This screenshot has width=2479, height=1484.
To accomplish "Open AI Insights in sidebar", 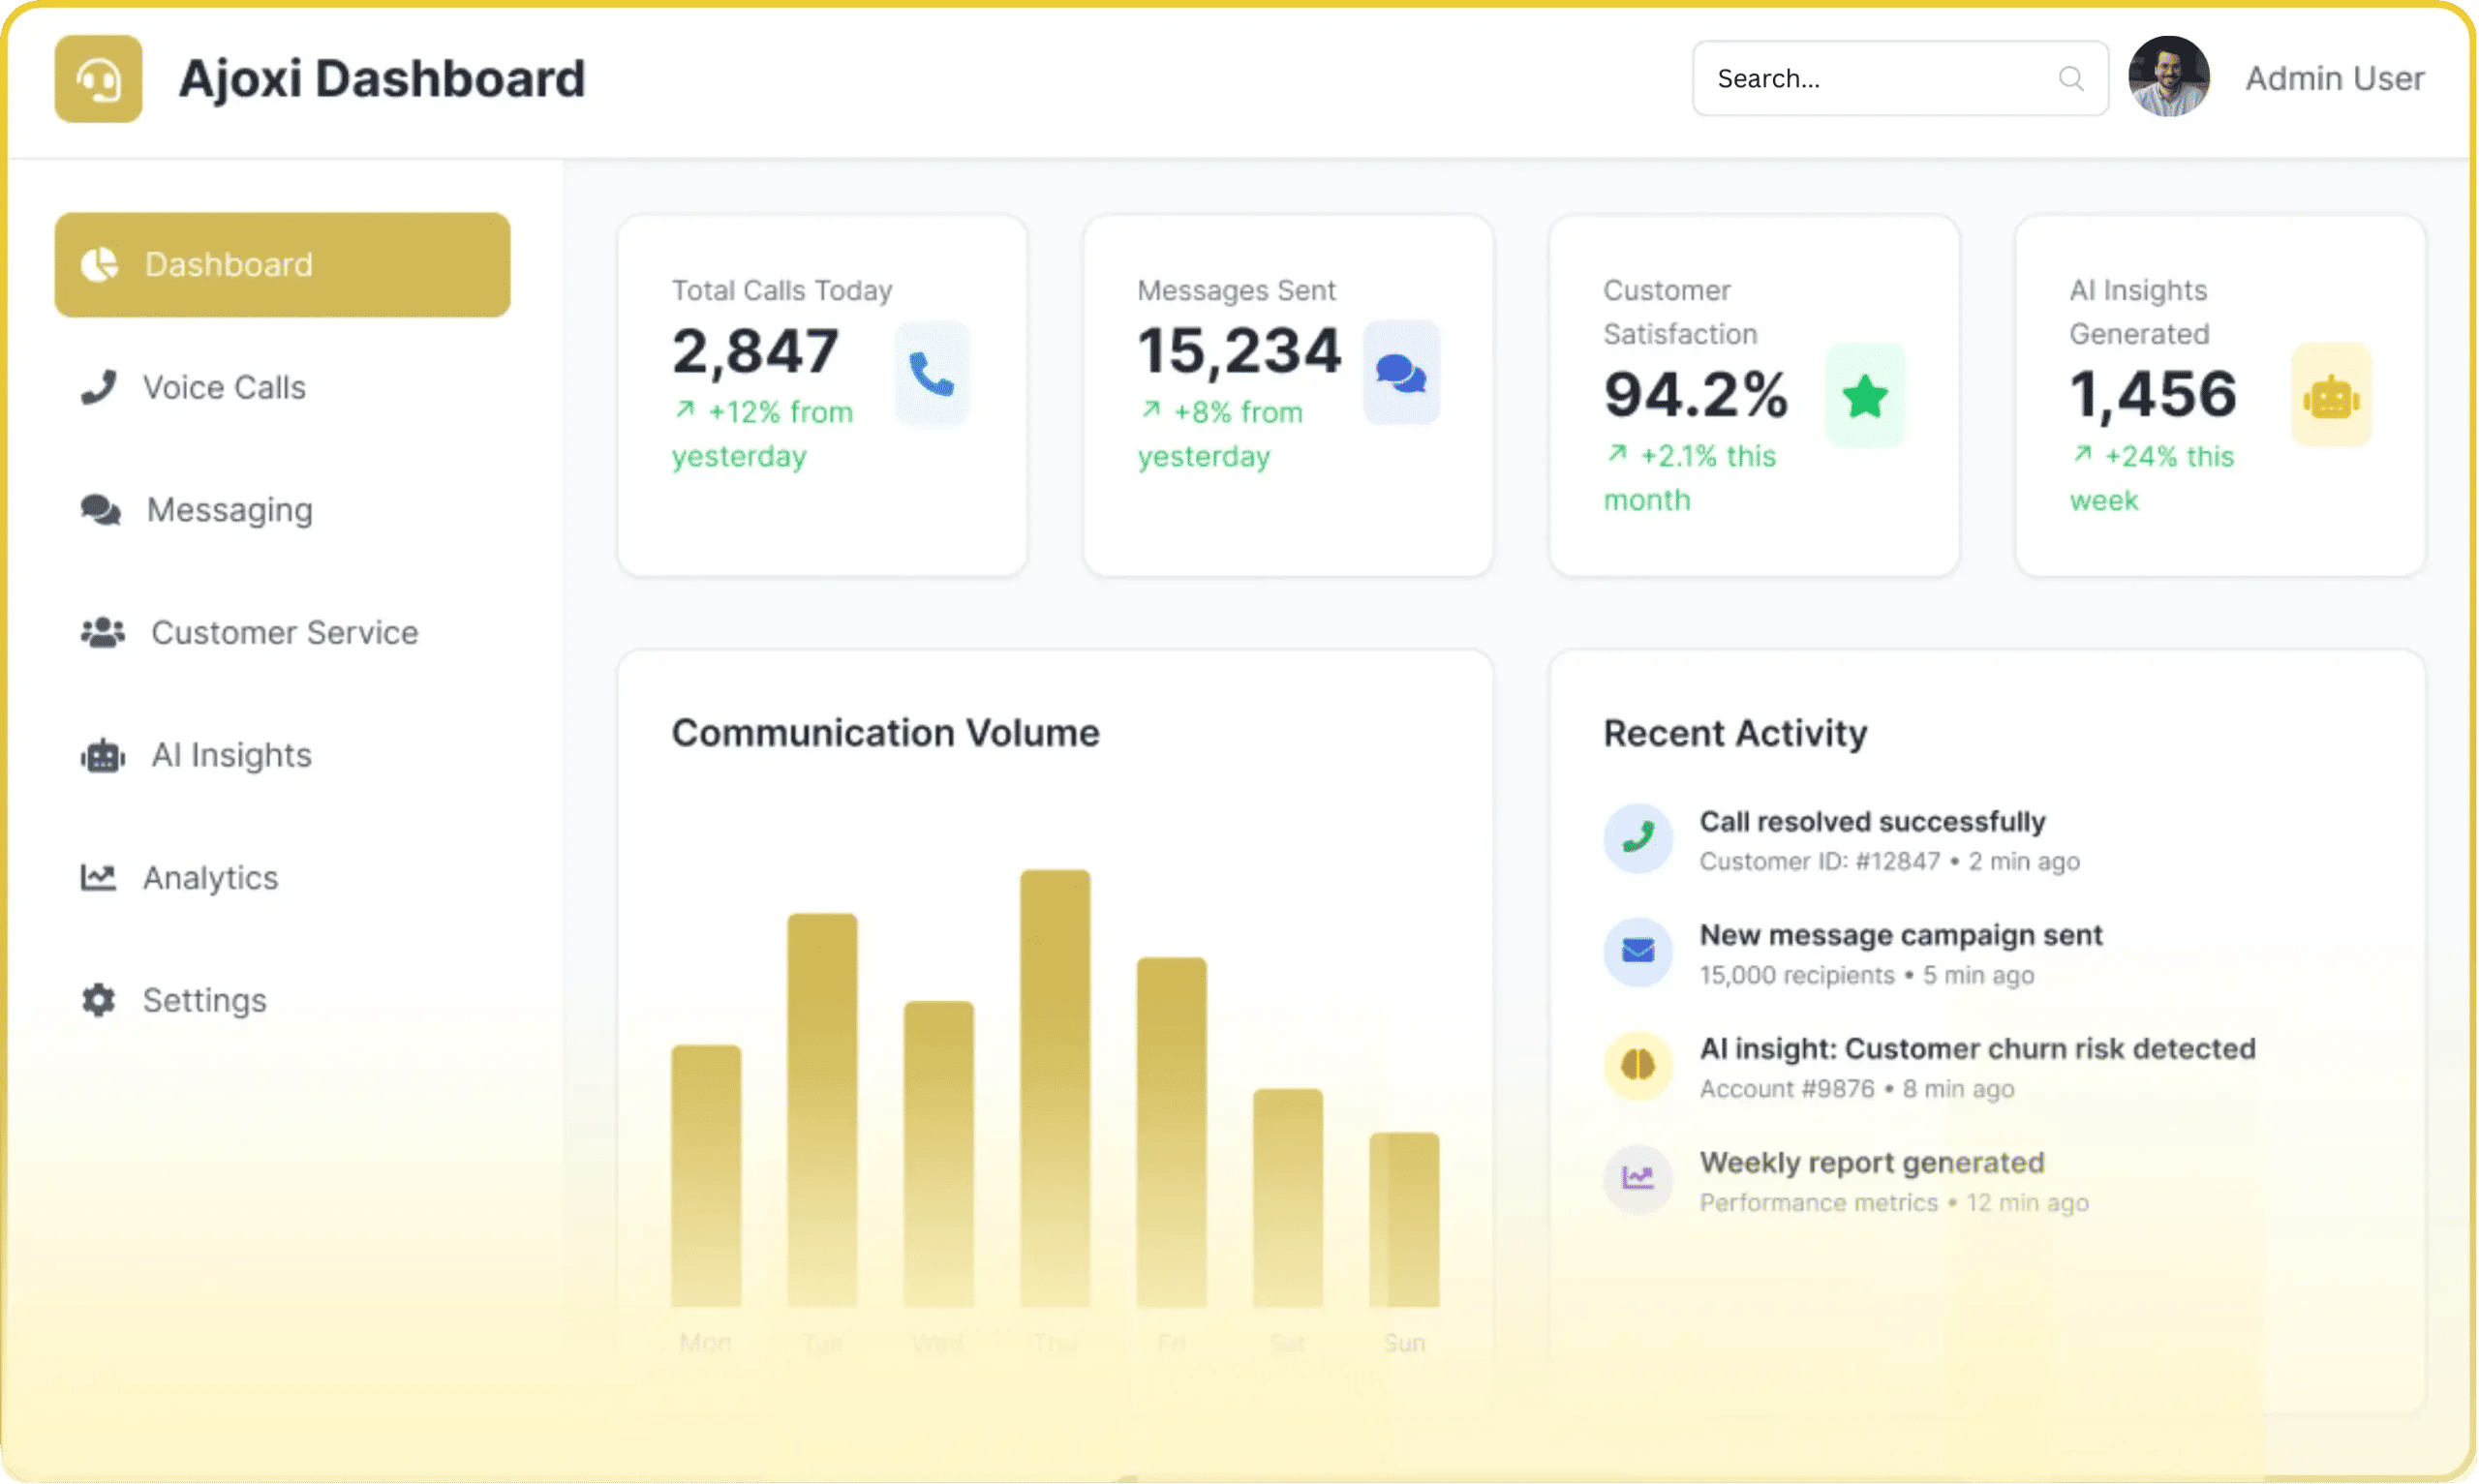I will click(x=283, y=756).
